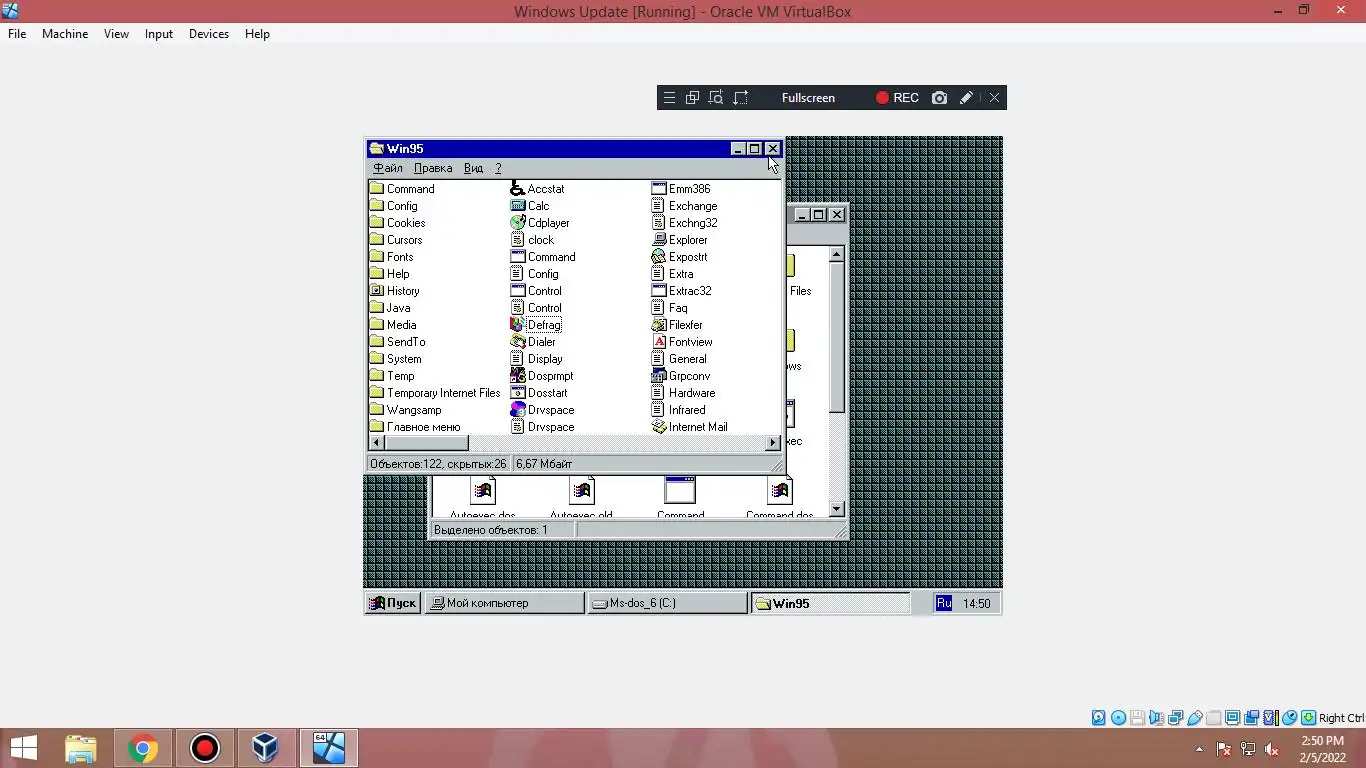Viewport: 1366px width, 768px height.
Task: Select the Grpconv program
Action: 680,376
